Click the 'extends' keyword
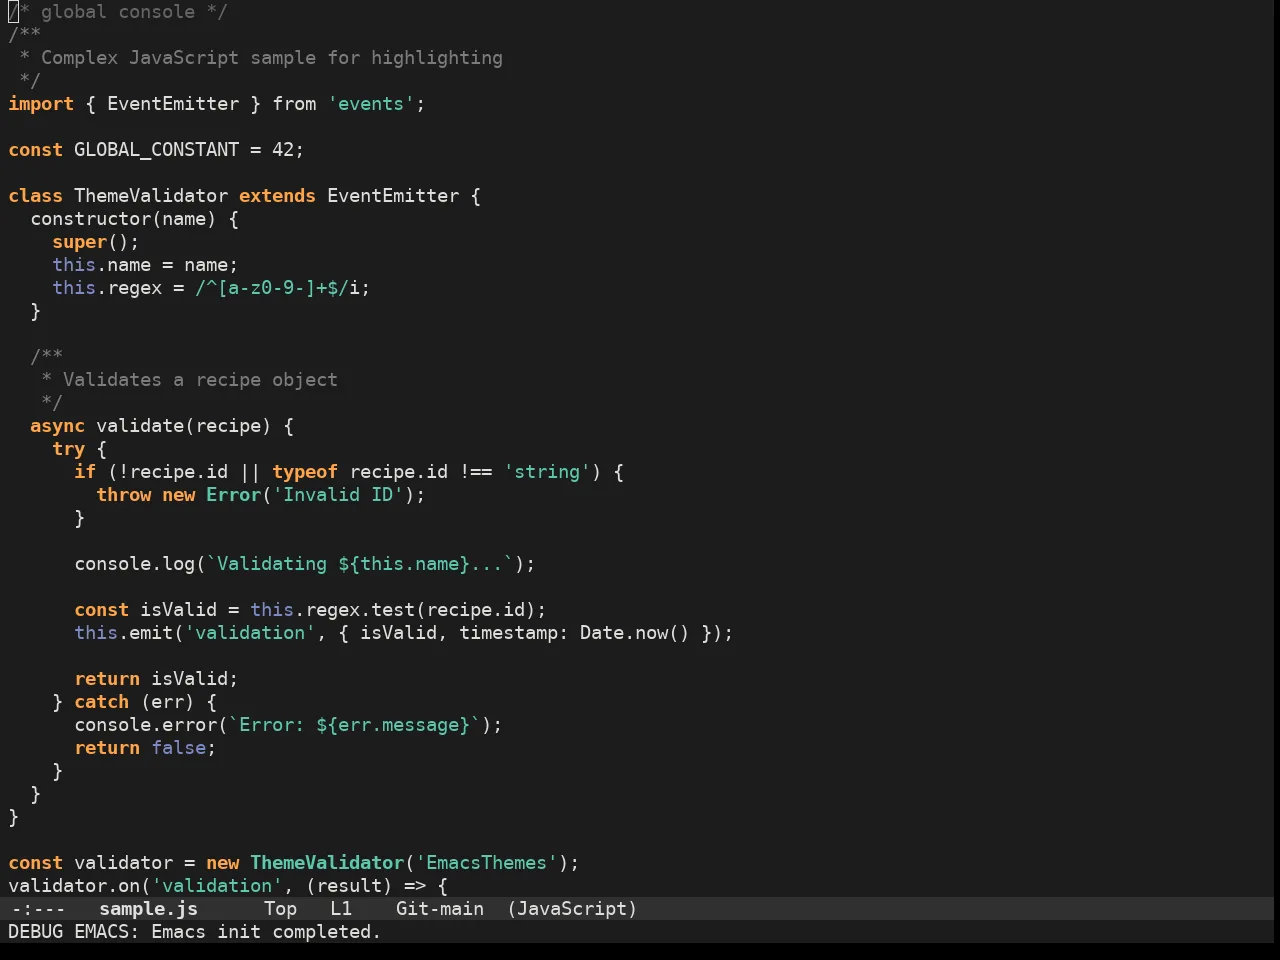Image resolution: width=1280 pixels, height=960 pixels. (277, 196)
